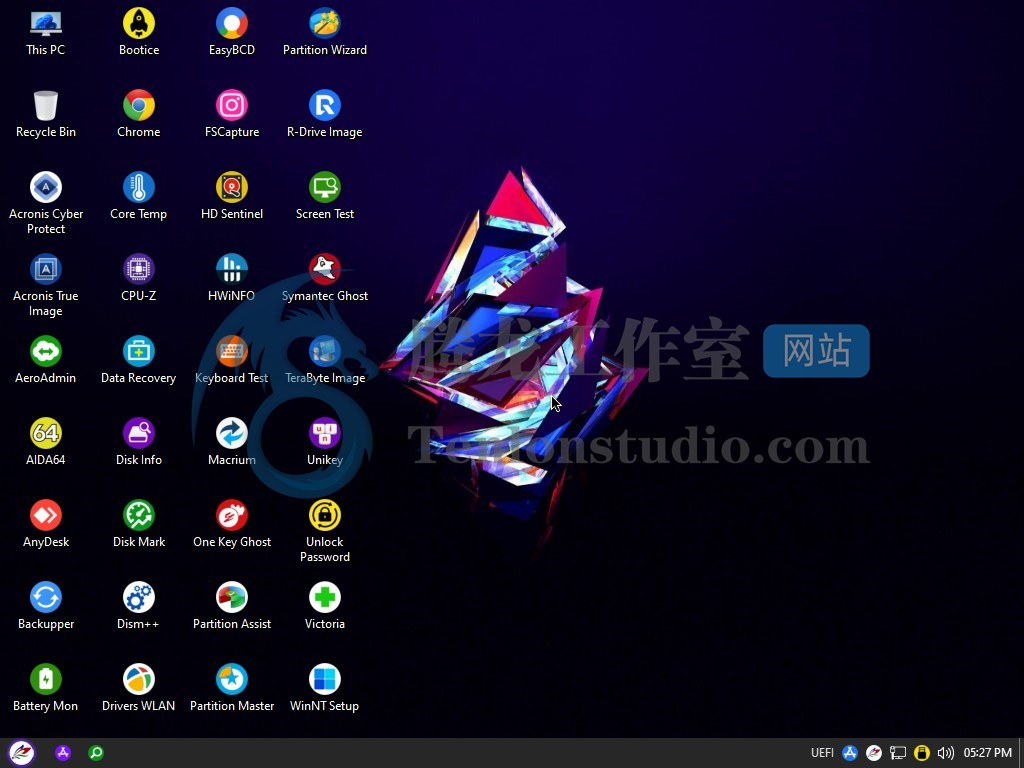Open the Start menu button
1024x768 pixels.
(22, 753)
